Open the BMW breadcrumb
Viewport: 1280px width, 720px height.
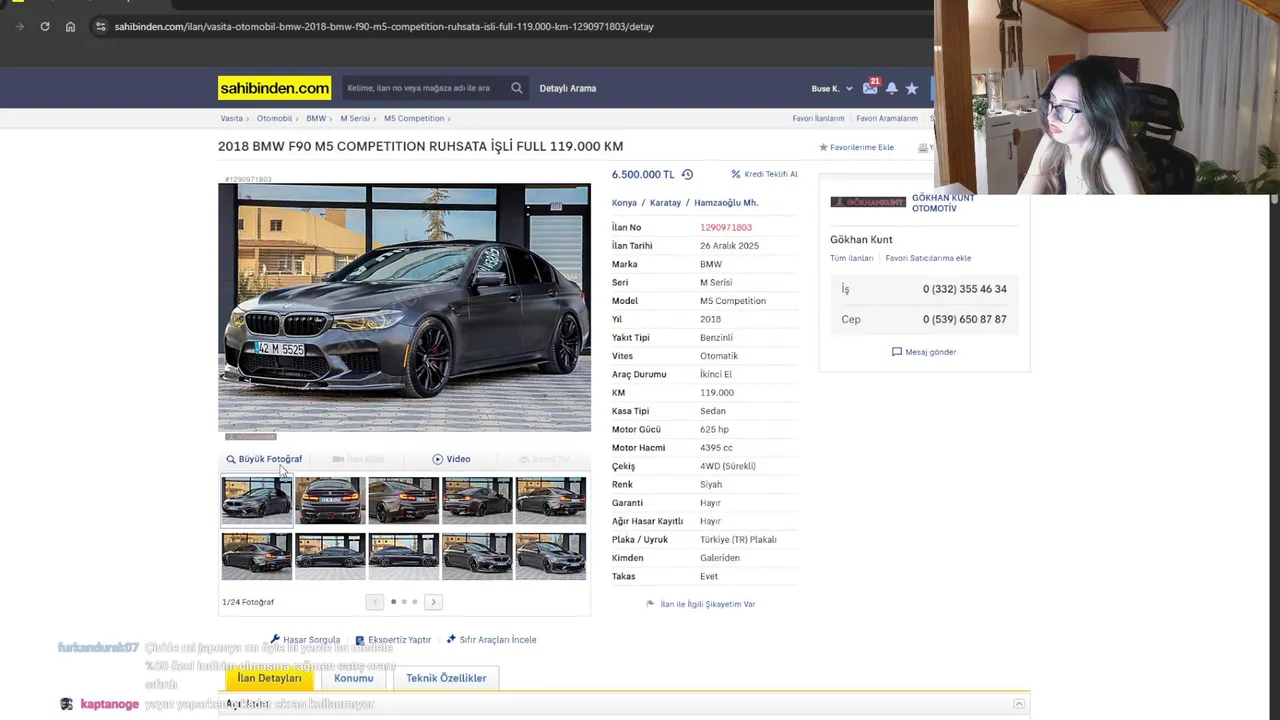click(x=316, y=118)
